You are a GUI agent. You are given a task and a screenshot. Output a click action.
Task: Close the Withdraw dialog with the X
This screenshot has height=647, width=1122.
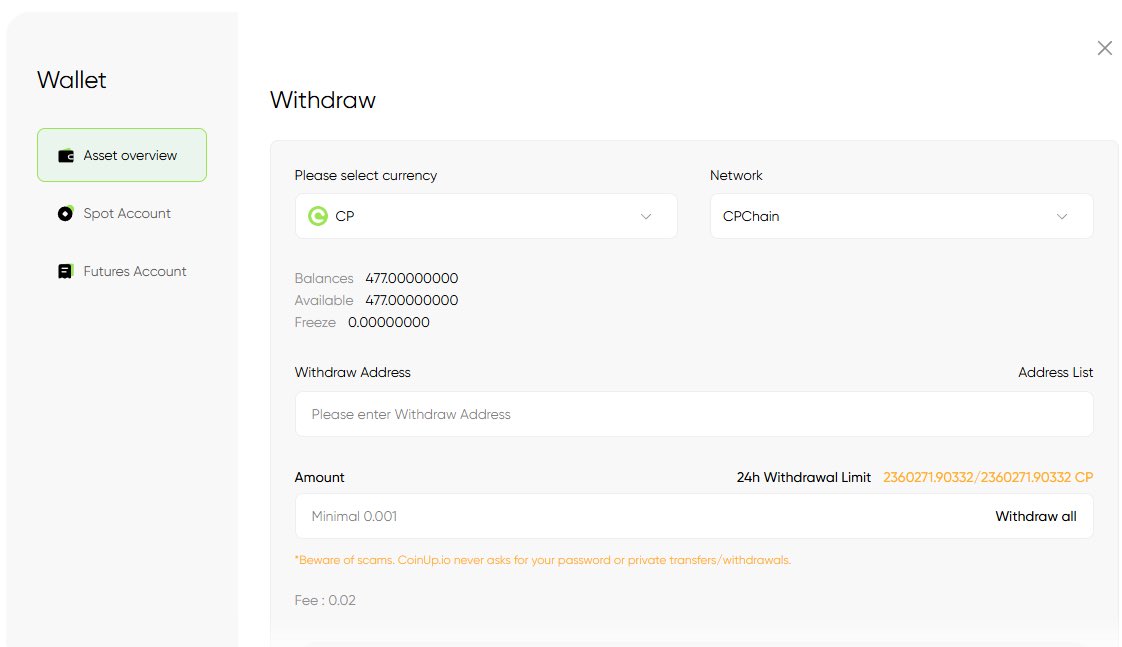(x=1105, y=48)
